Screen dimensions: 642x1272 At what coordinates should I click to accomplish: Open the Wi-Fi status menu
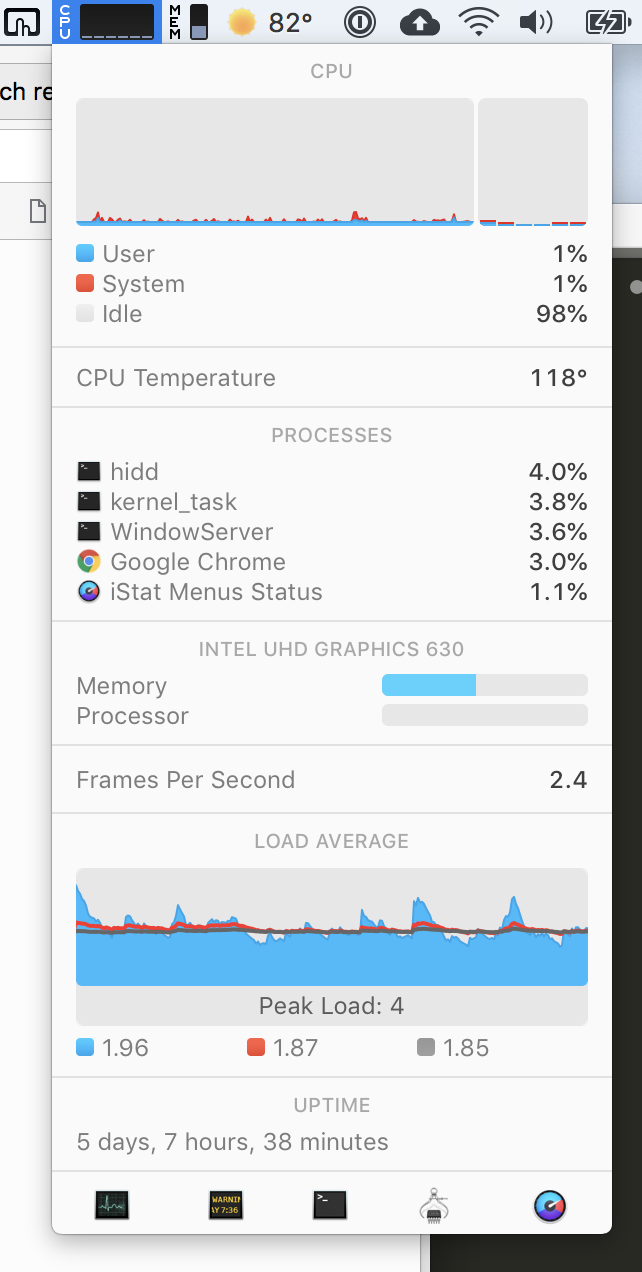480,21
